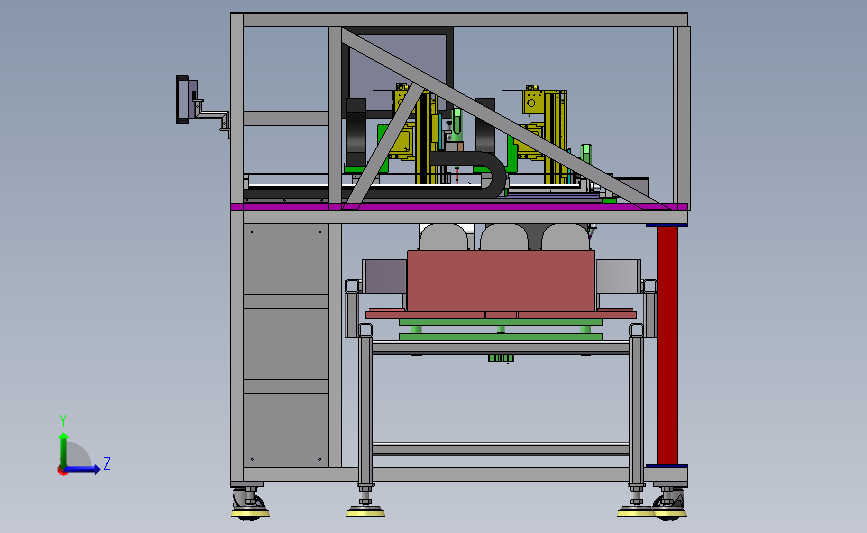Select the top cabinet door panel

[286, 259]
